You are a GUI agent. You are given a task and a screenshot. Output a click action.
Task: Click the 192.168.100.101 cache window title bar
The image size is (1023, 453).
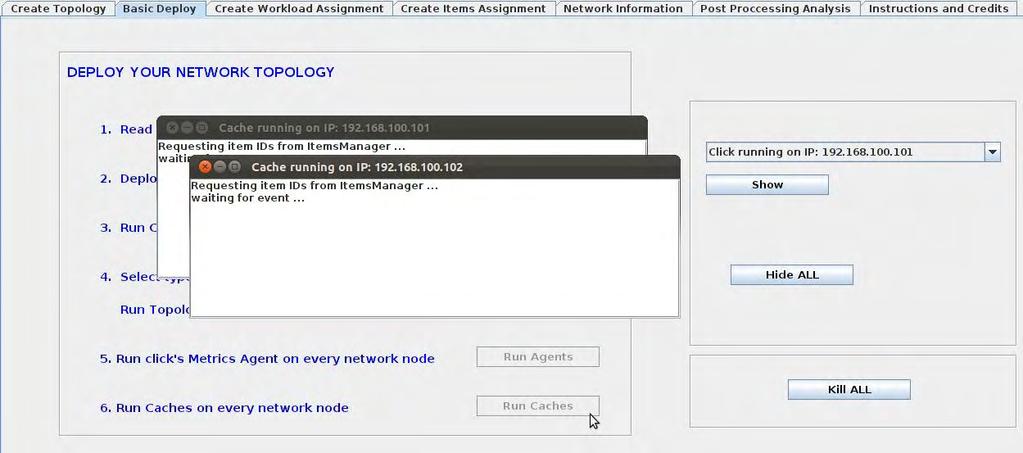402,127
